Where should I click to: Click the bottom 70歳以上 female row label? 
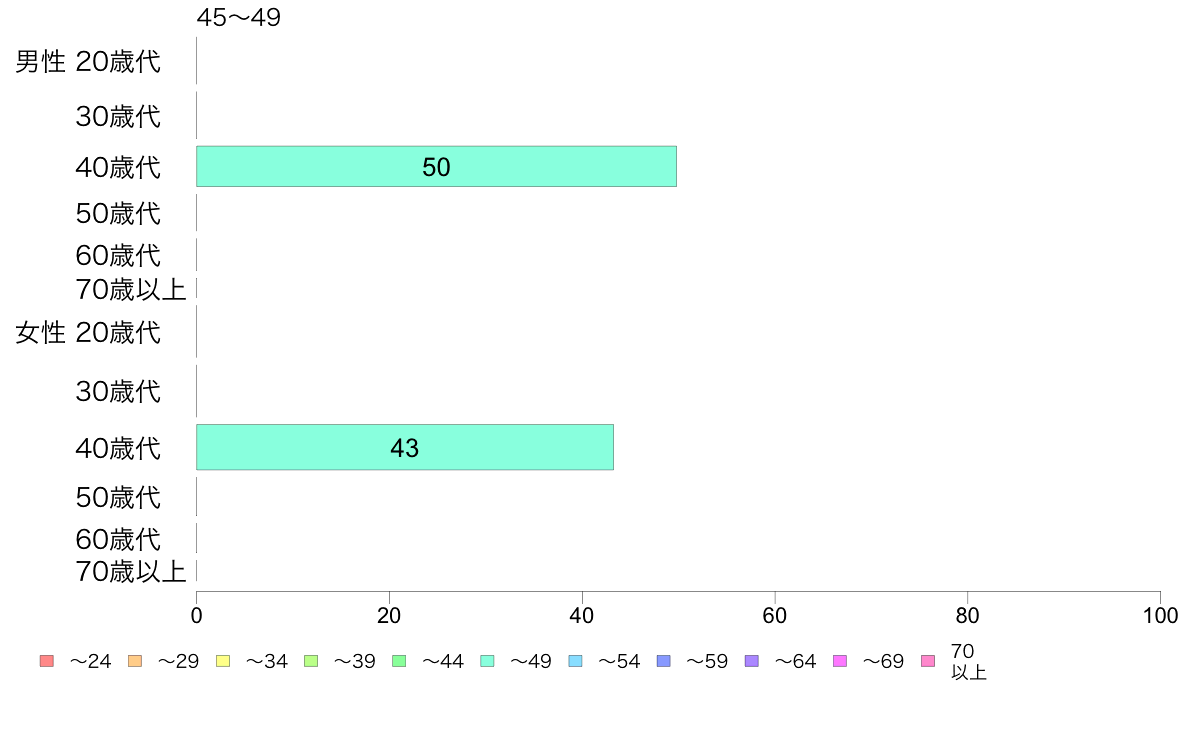click(x=130, y=571)
